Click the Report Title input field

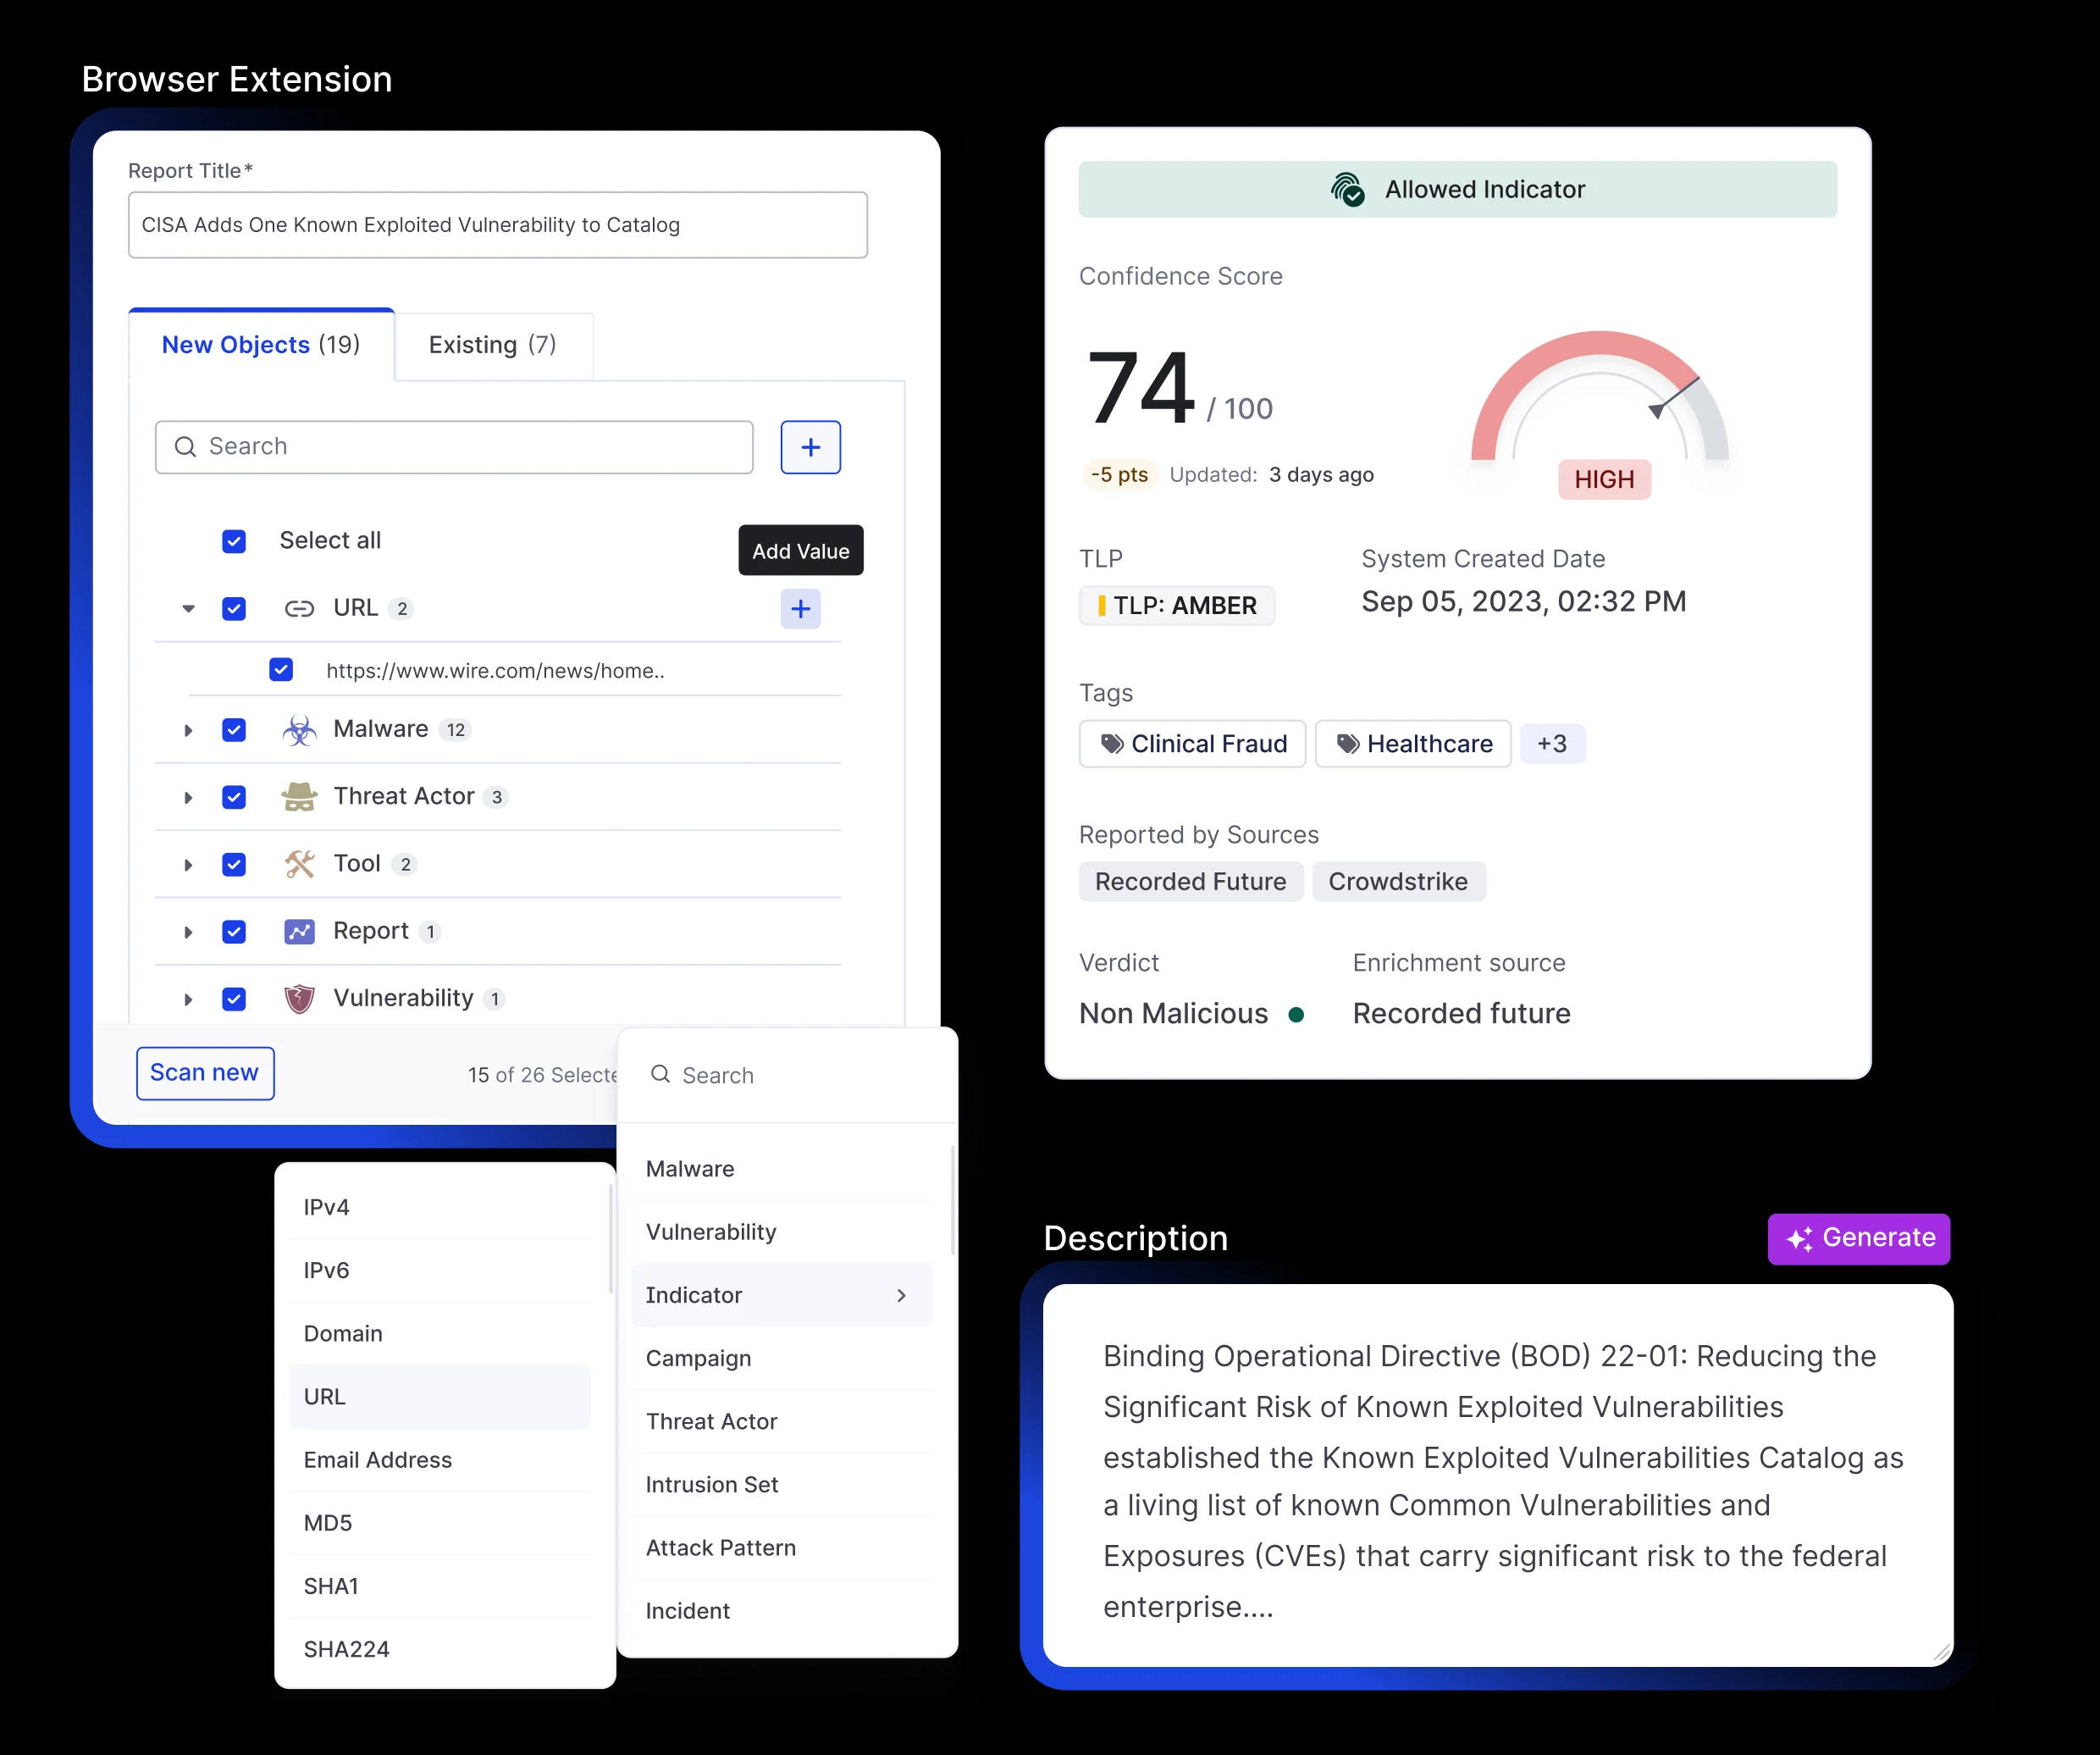497,224
